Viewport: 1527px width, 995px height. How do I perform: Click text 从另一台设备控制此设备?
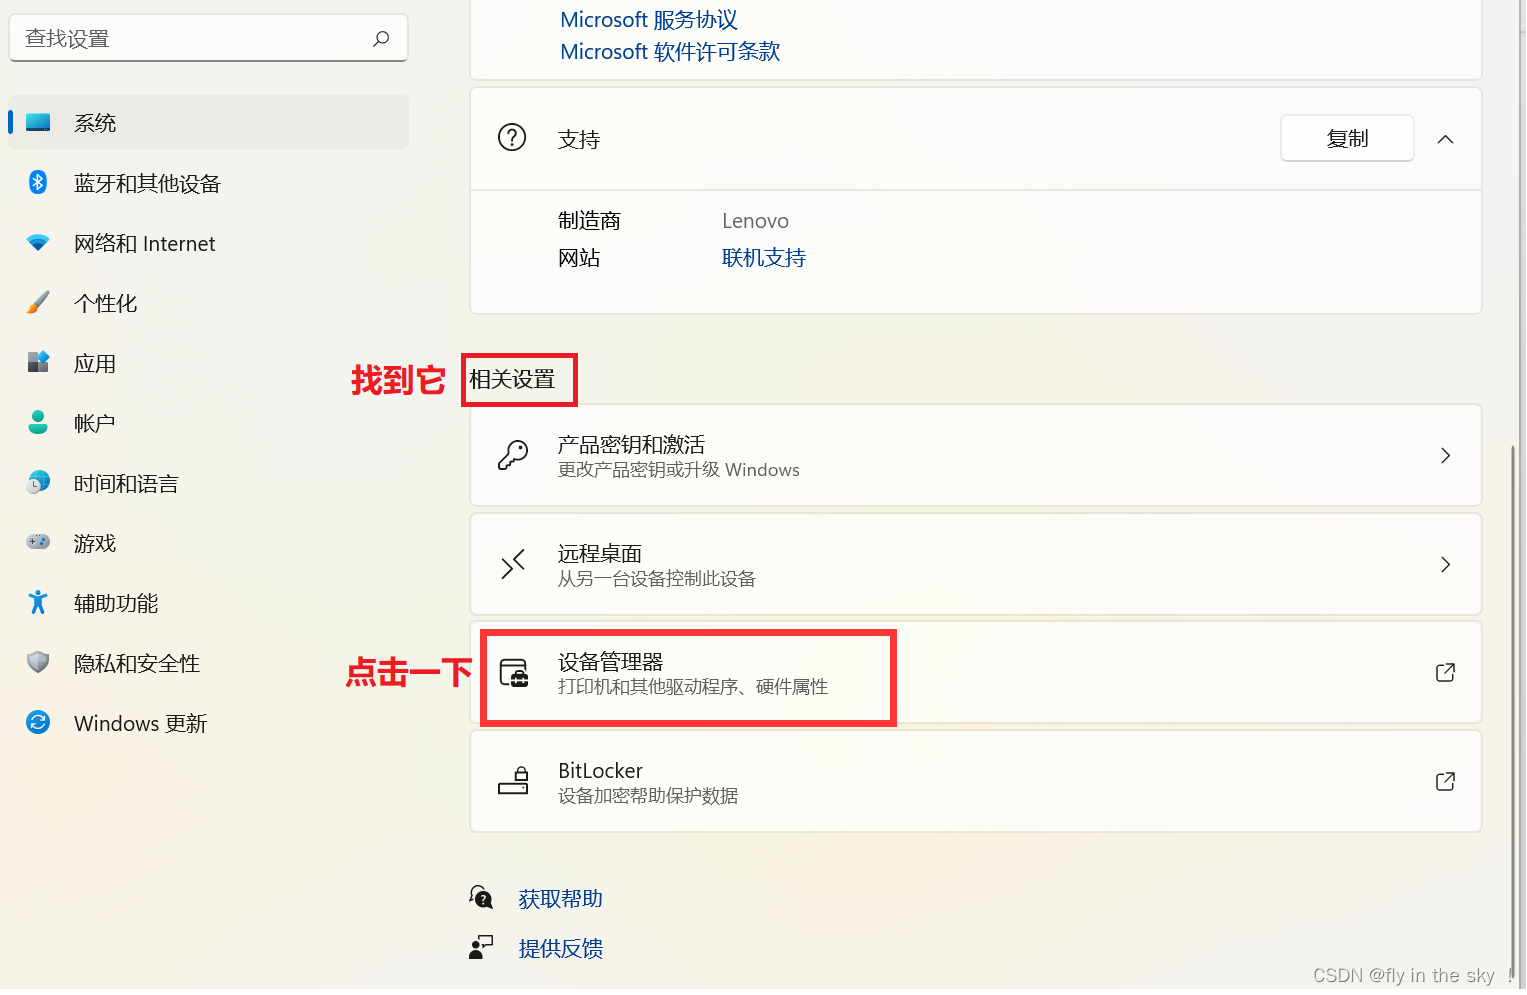pos(657,579)
